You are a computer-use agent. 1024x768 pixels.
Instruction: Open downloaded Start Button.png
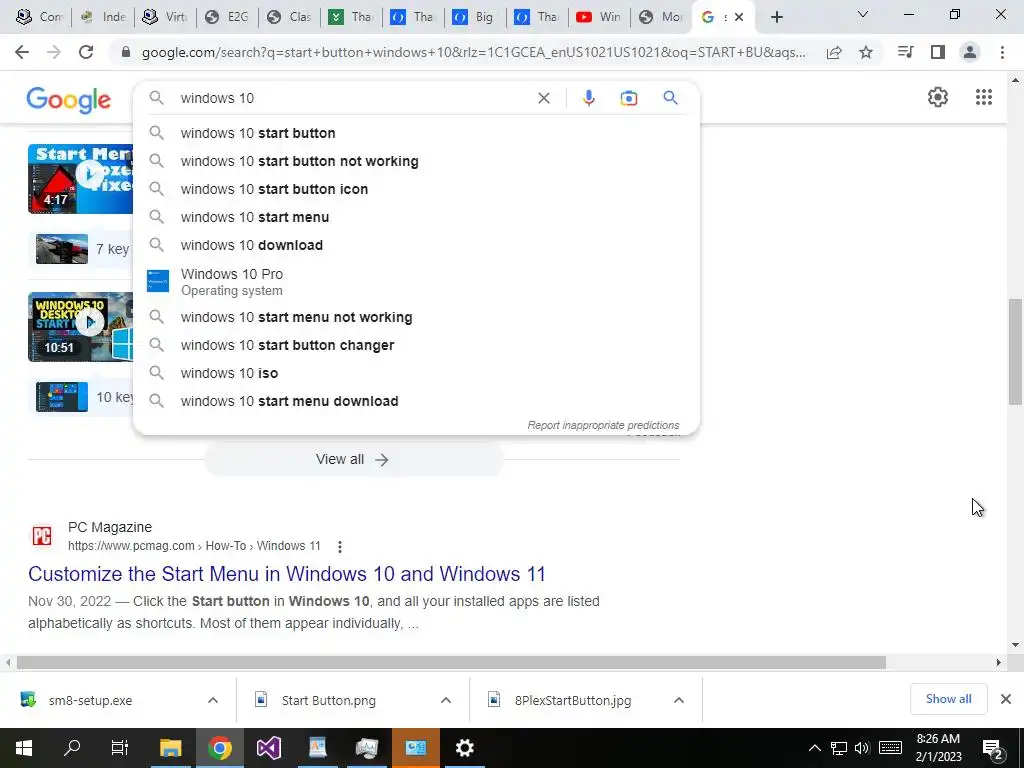[328, 700]
